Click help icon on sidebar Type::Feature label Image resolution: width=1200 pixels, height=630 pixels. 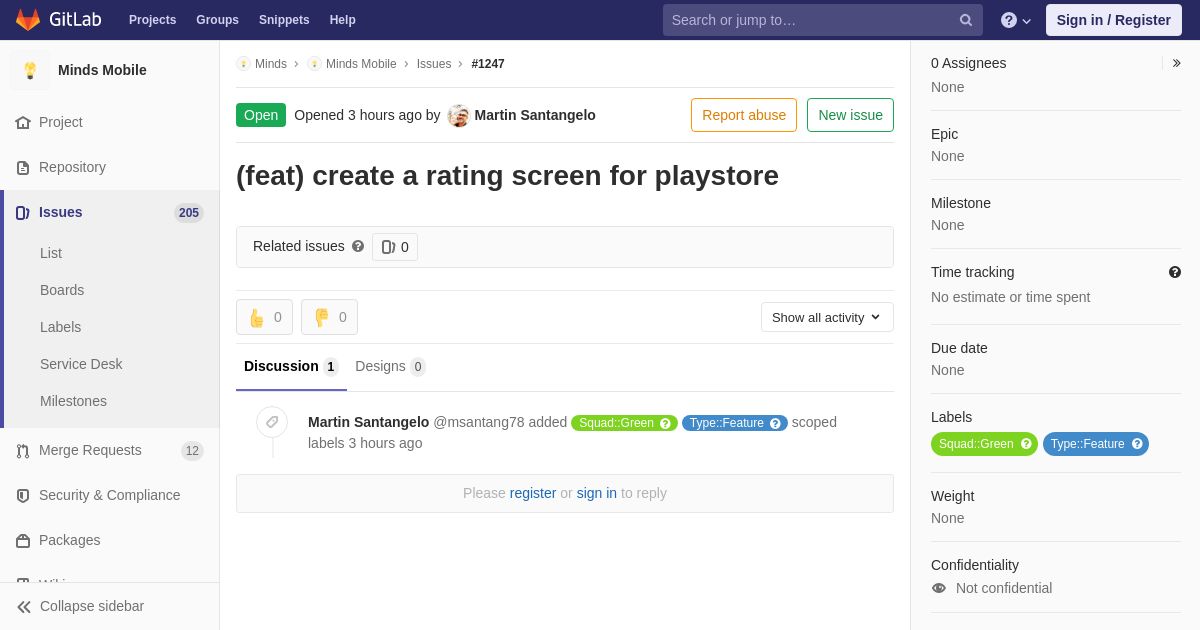pyautogui.click(x=1137, y=444)
